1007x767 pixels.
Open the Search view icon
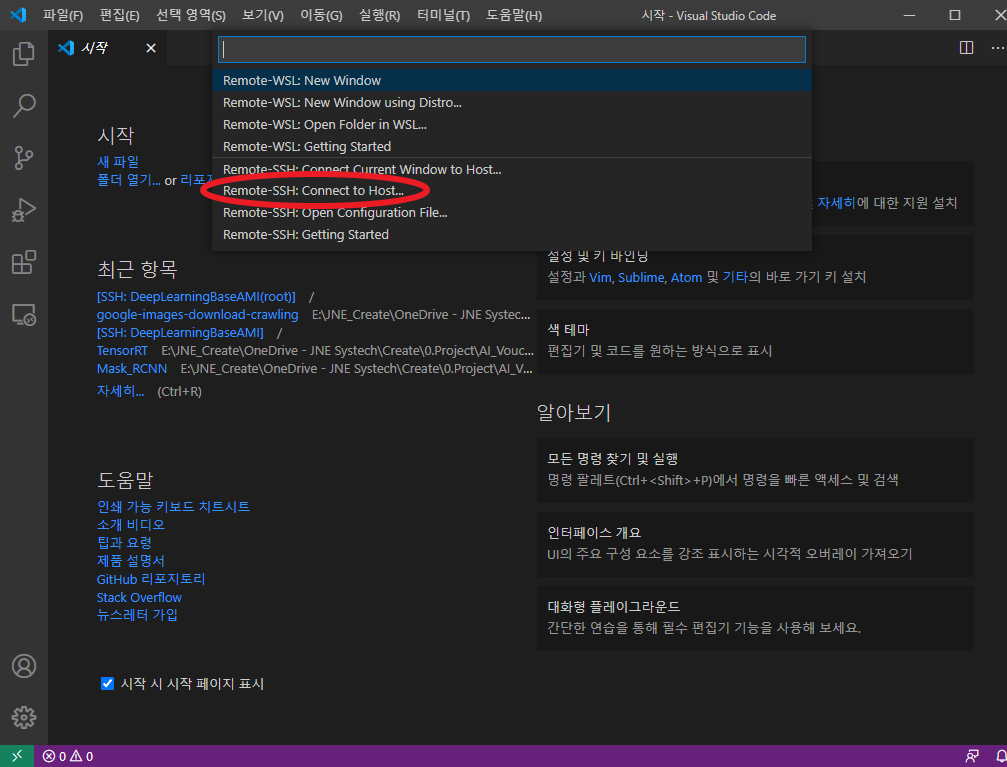pyautogui.click(x=24, y=106)
